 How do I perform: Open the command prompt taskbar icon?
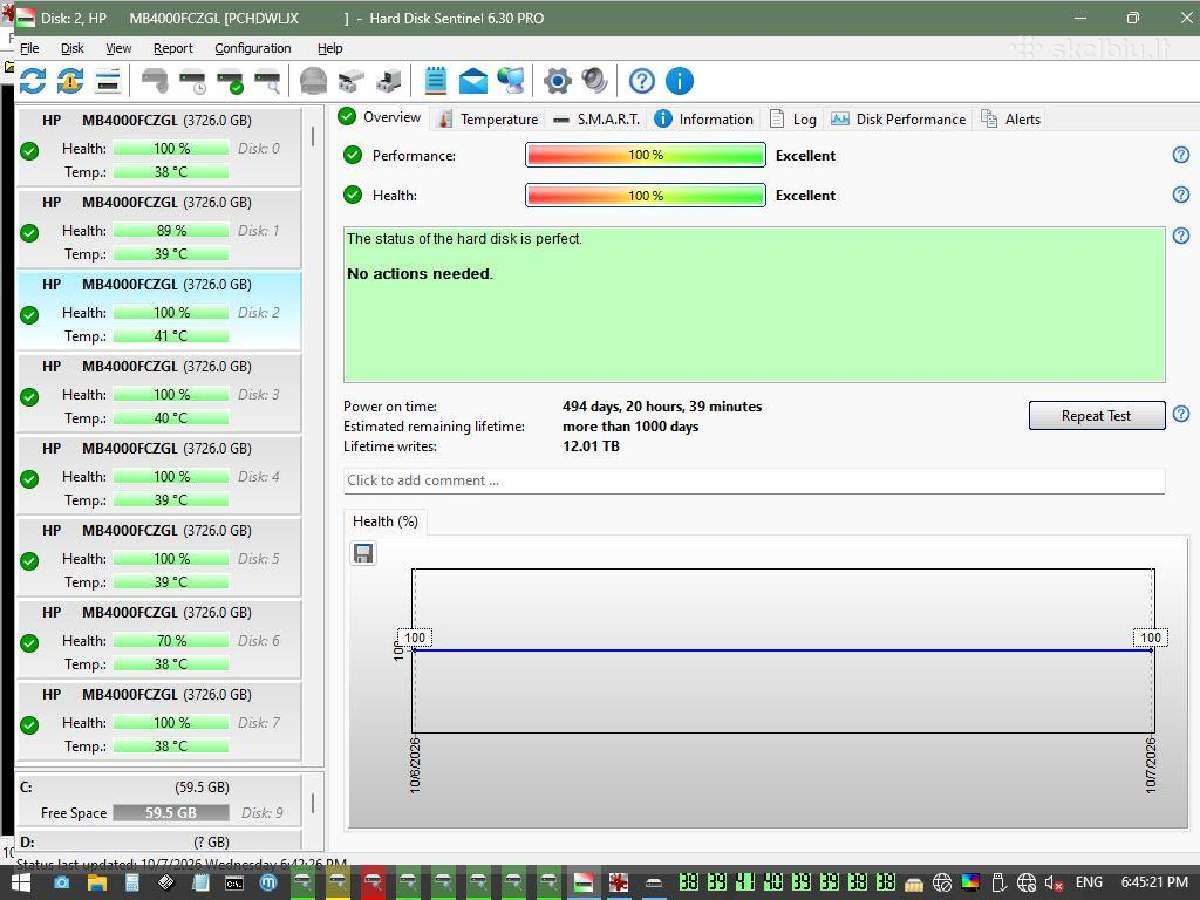[234, 882]
